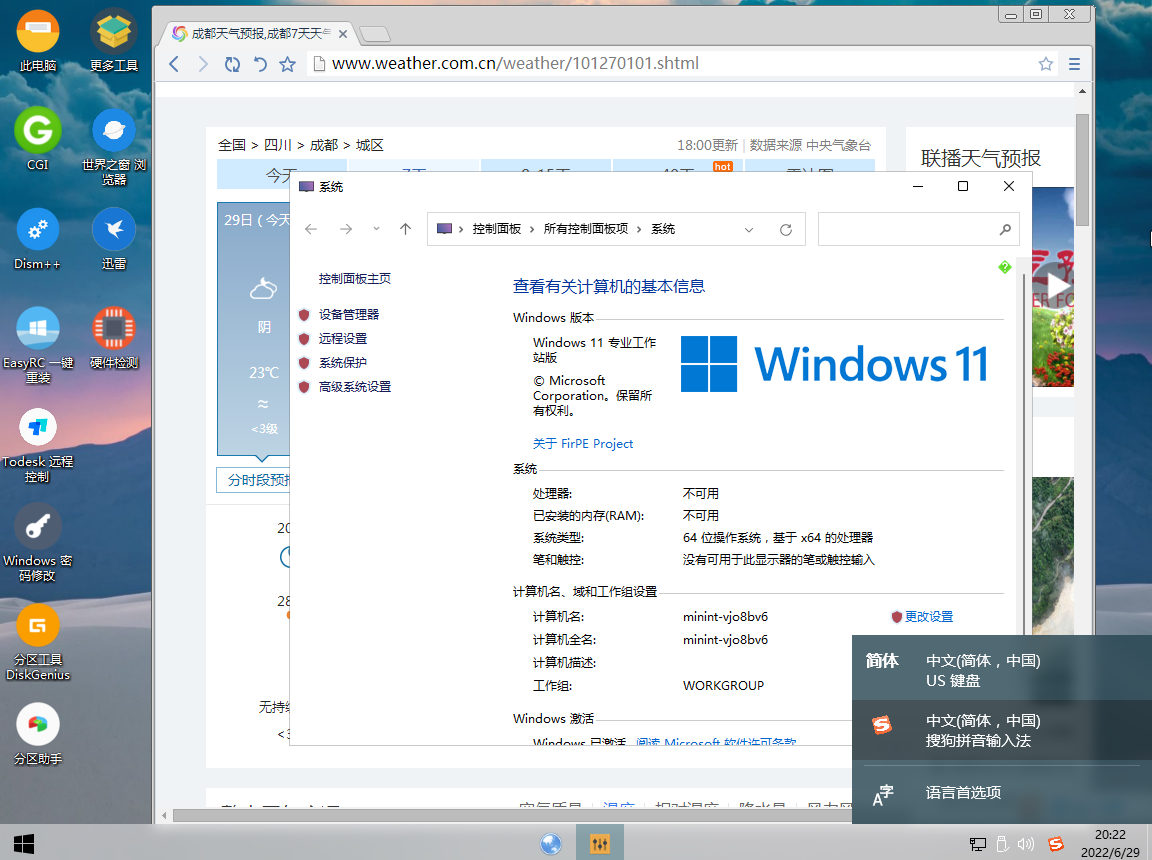Open 设备管理器 link
This screenshot has height=860, width=1152.
[x=348, y=314]
